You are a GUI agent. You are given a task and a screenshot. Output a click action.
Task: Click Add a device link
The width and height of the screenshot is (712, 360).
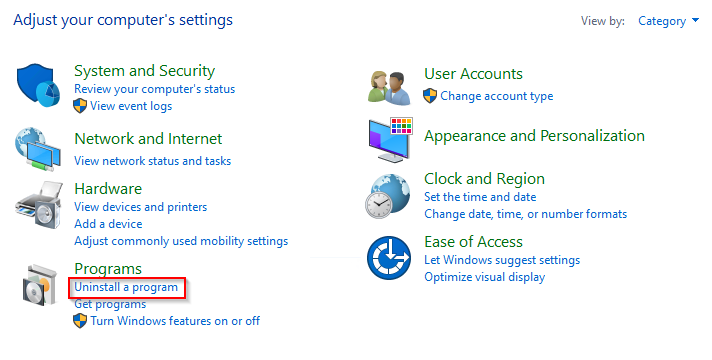point(108,224)
